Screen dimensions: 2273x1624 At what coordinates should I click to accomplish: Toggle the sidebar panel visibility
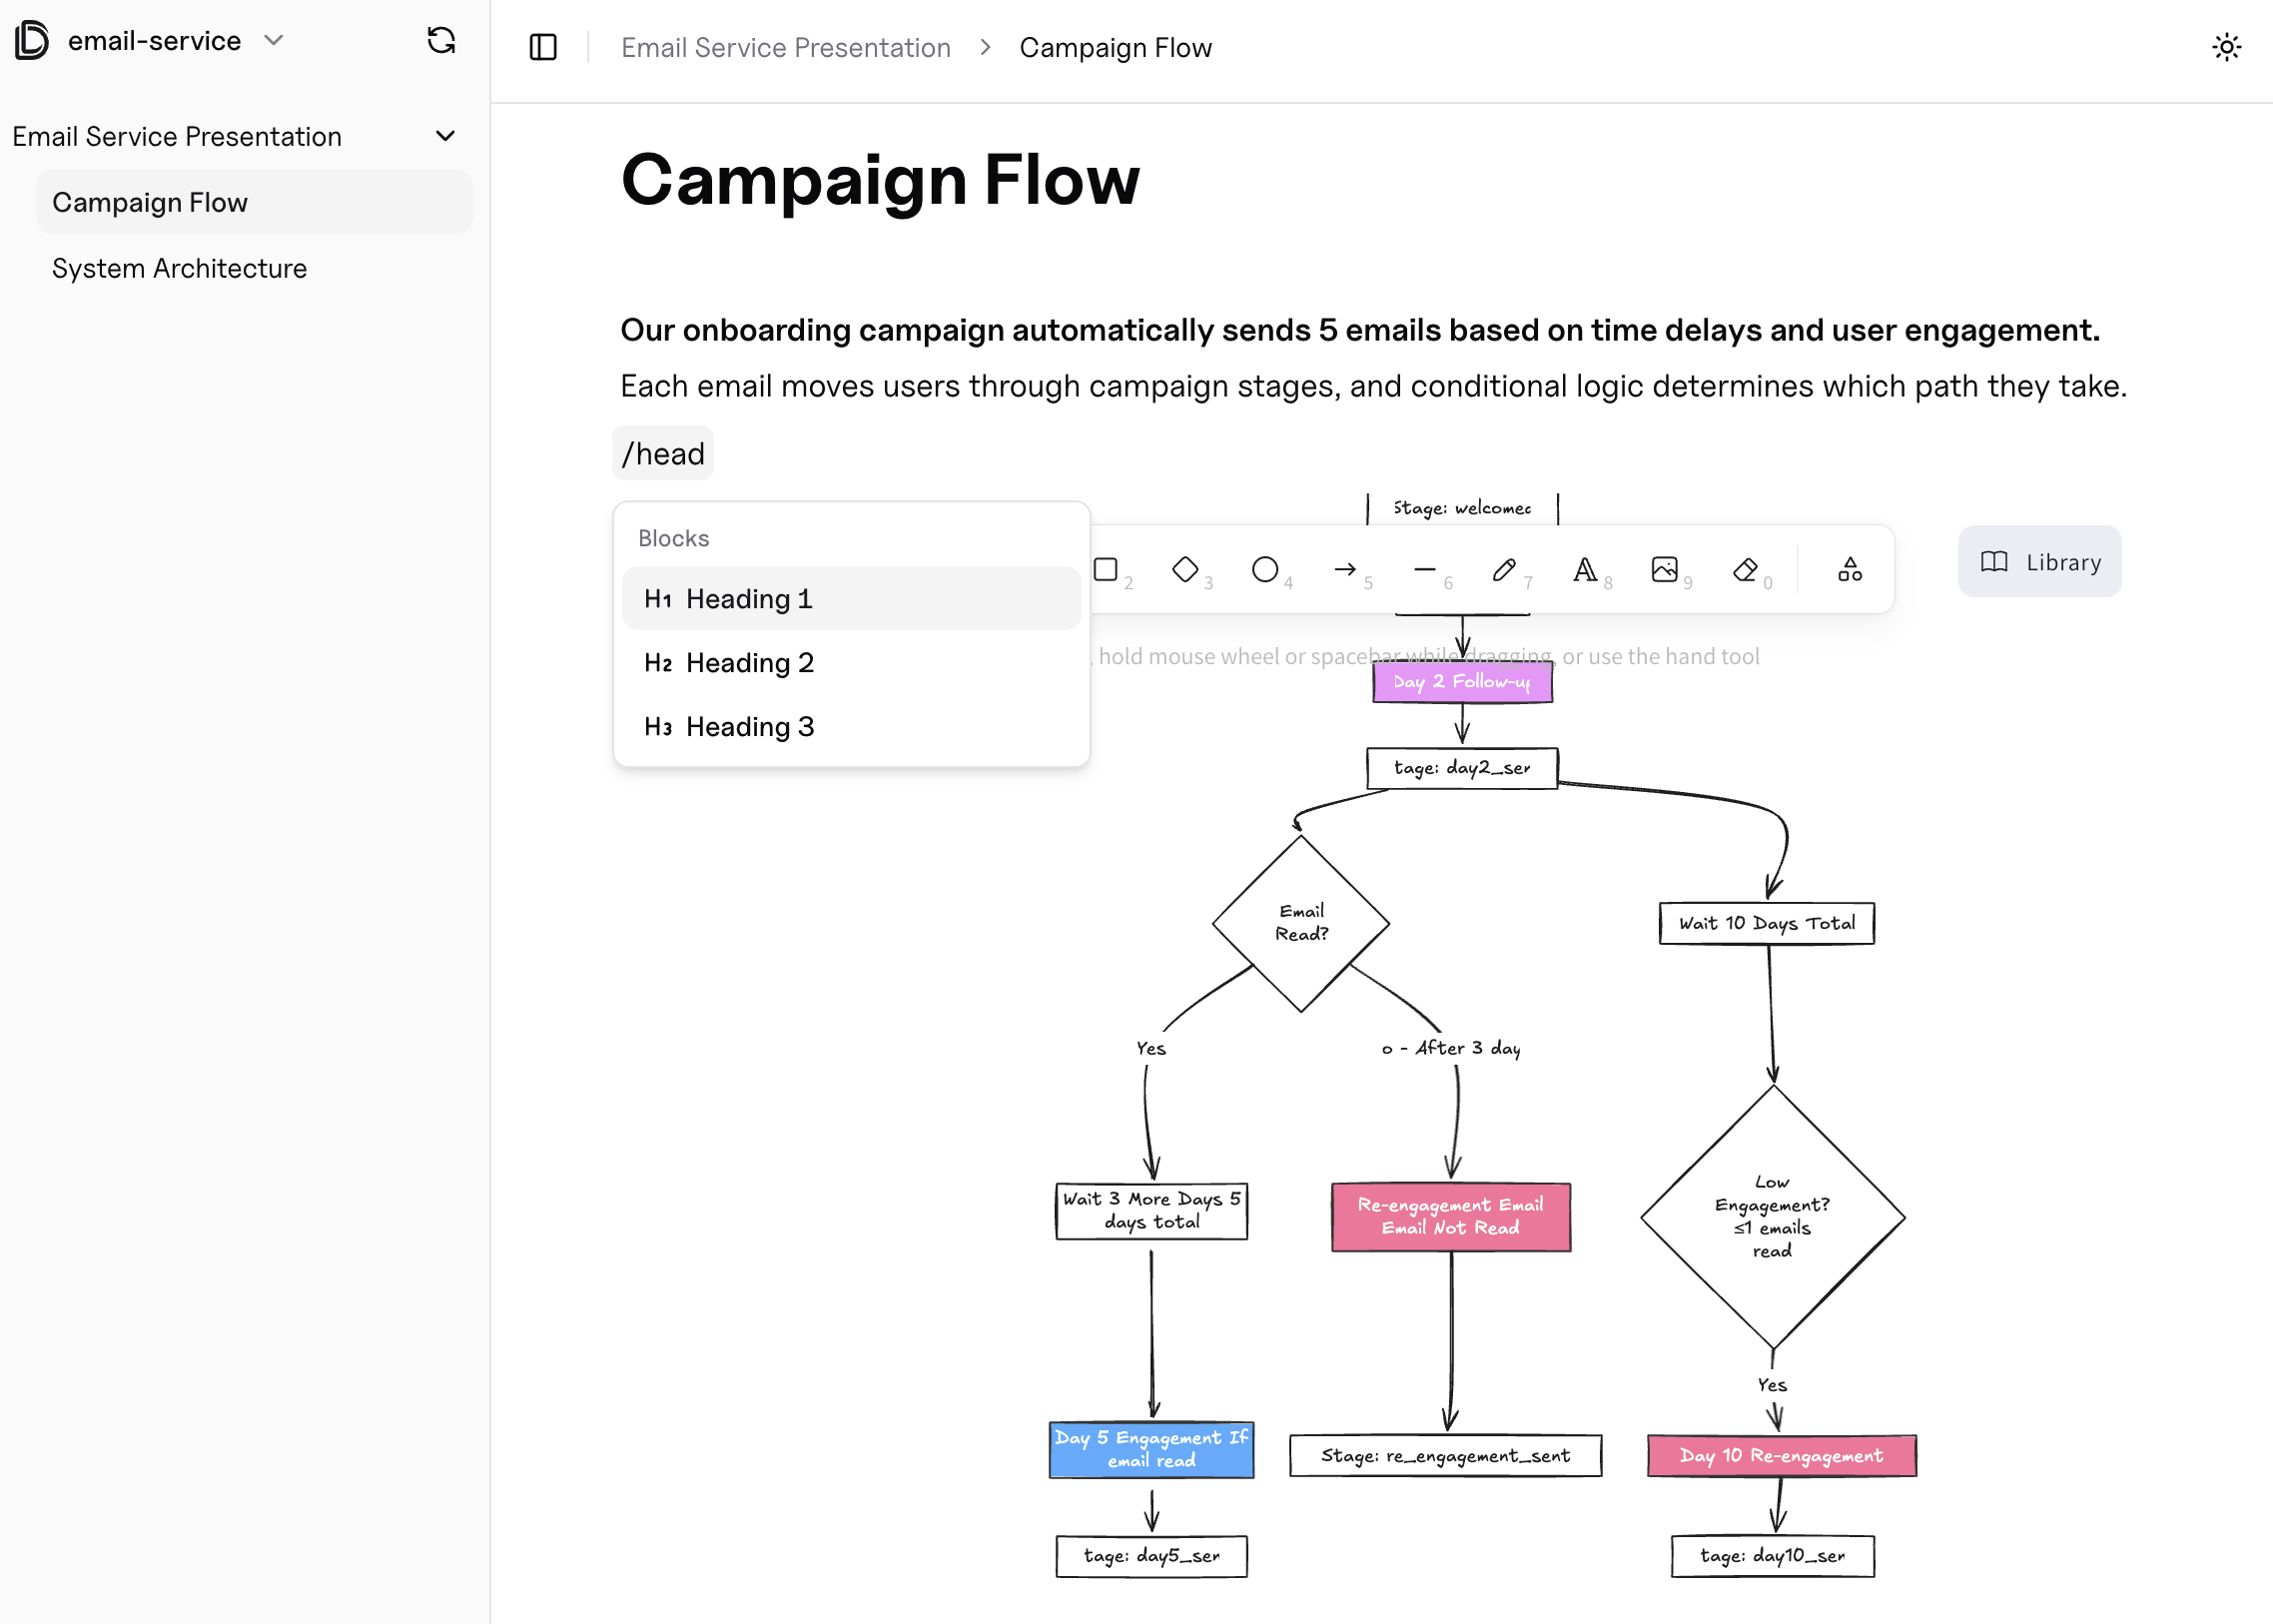click(543, 47)
